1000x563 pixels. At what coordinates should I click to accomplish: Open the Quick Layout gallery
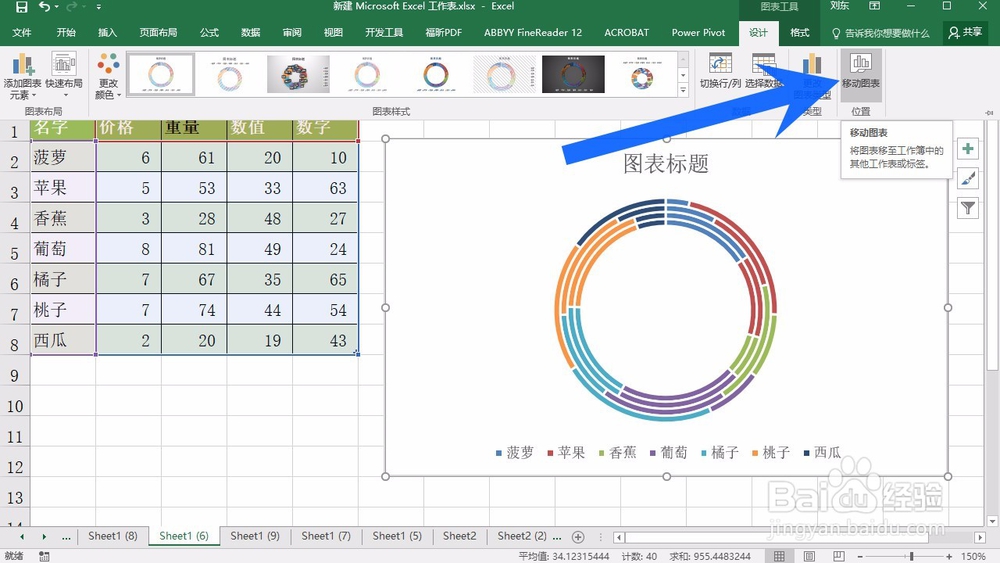(64, 76)
